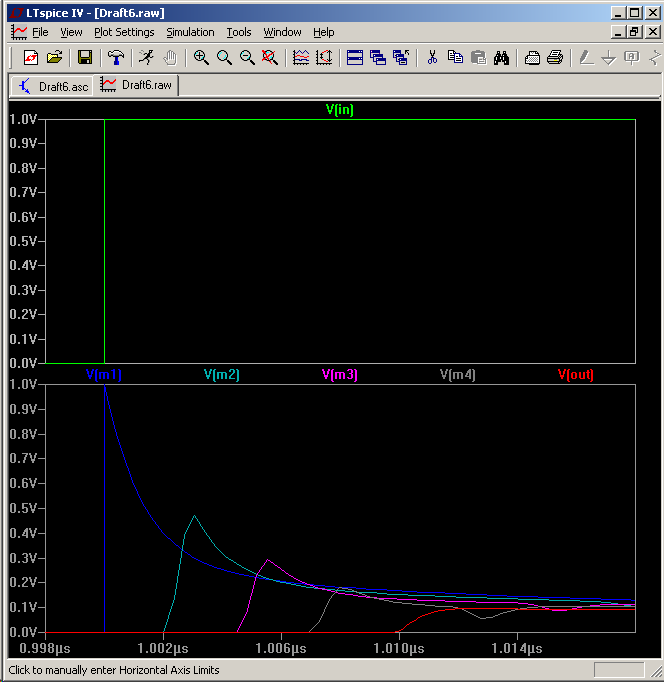The image size is (664, 682).
Task: Click the waveform icon left of File menu
Action: click(19, 32)
